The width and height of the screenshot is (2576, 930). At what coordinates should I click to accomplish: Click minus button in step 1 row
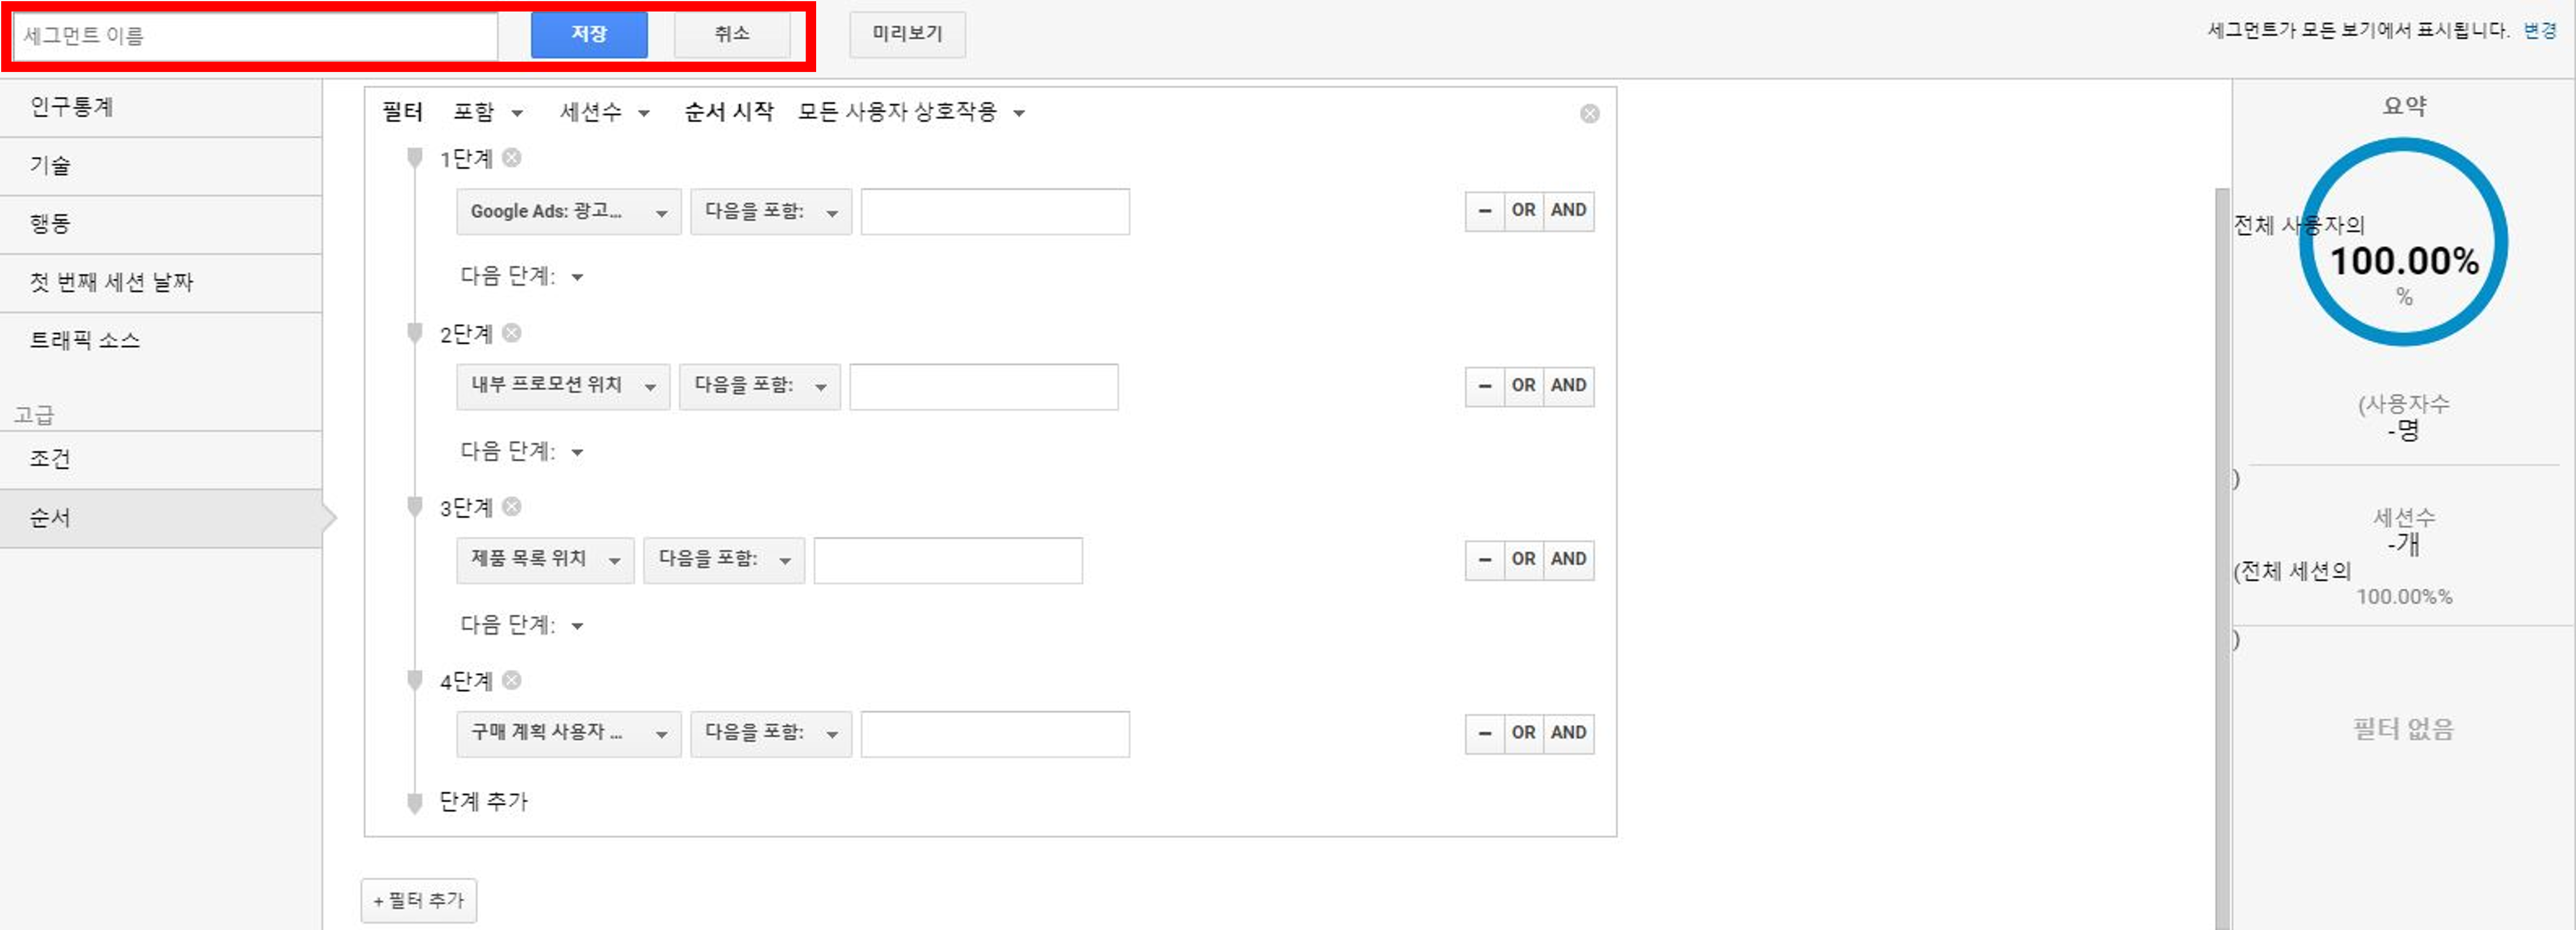coord(1485,211)
